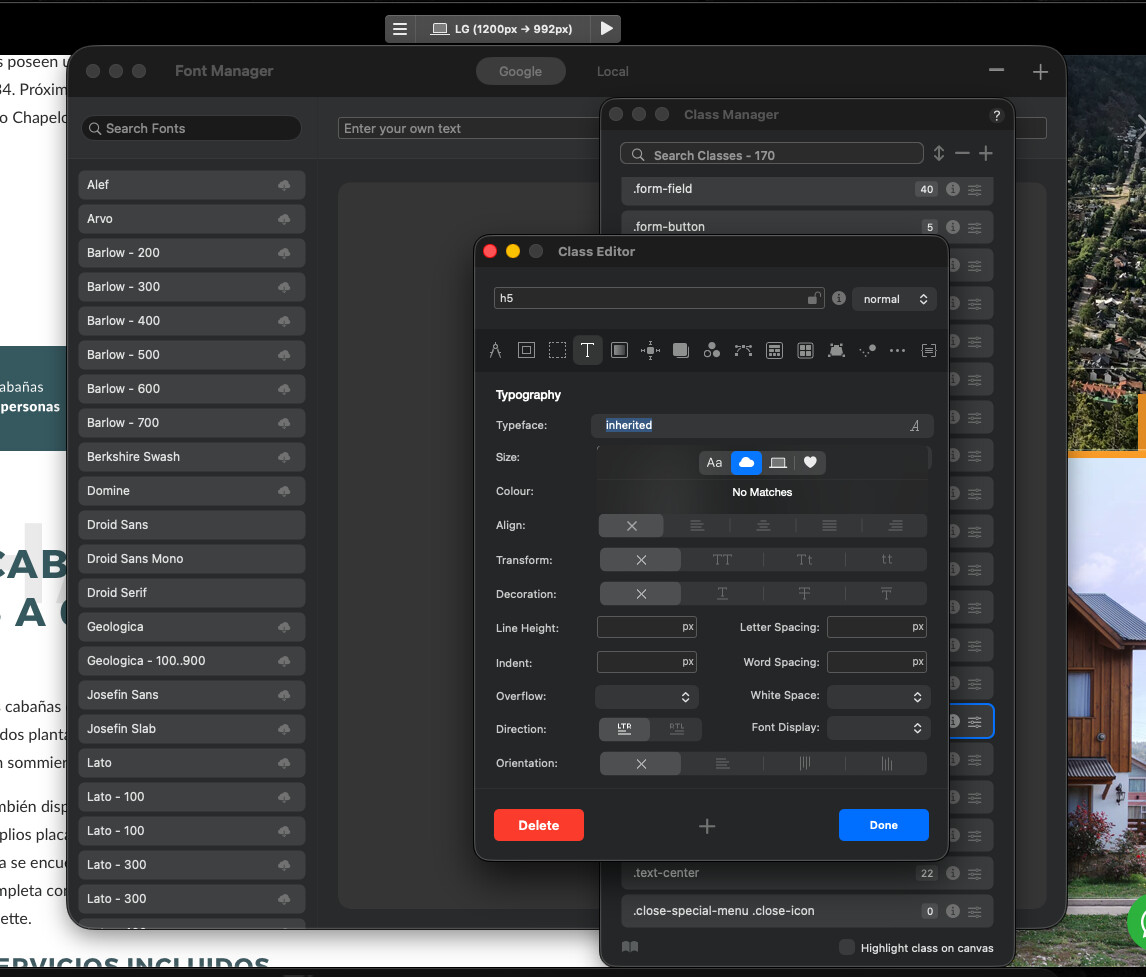Click the Search Fonts field
The width and height of the screenshot is (1146, 977).
pyautogui.click(x=192, y=128)
